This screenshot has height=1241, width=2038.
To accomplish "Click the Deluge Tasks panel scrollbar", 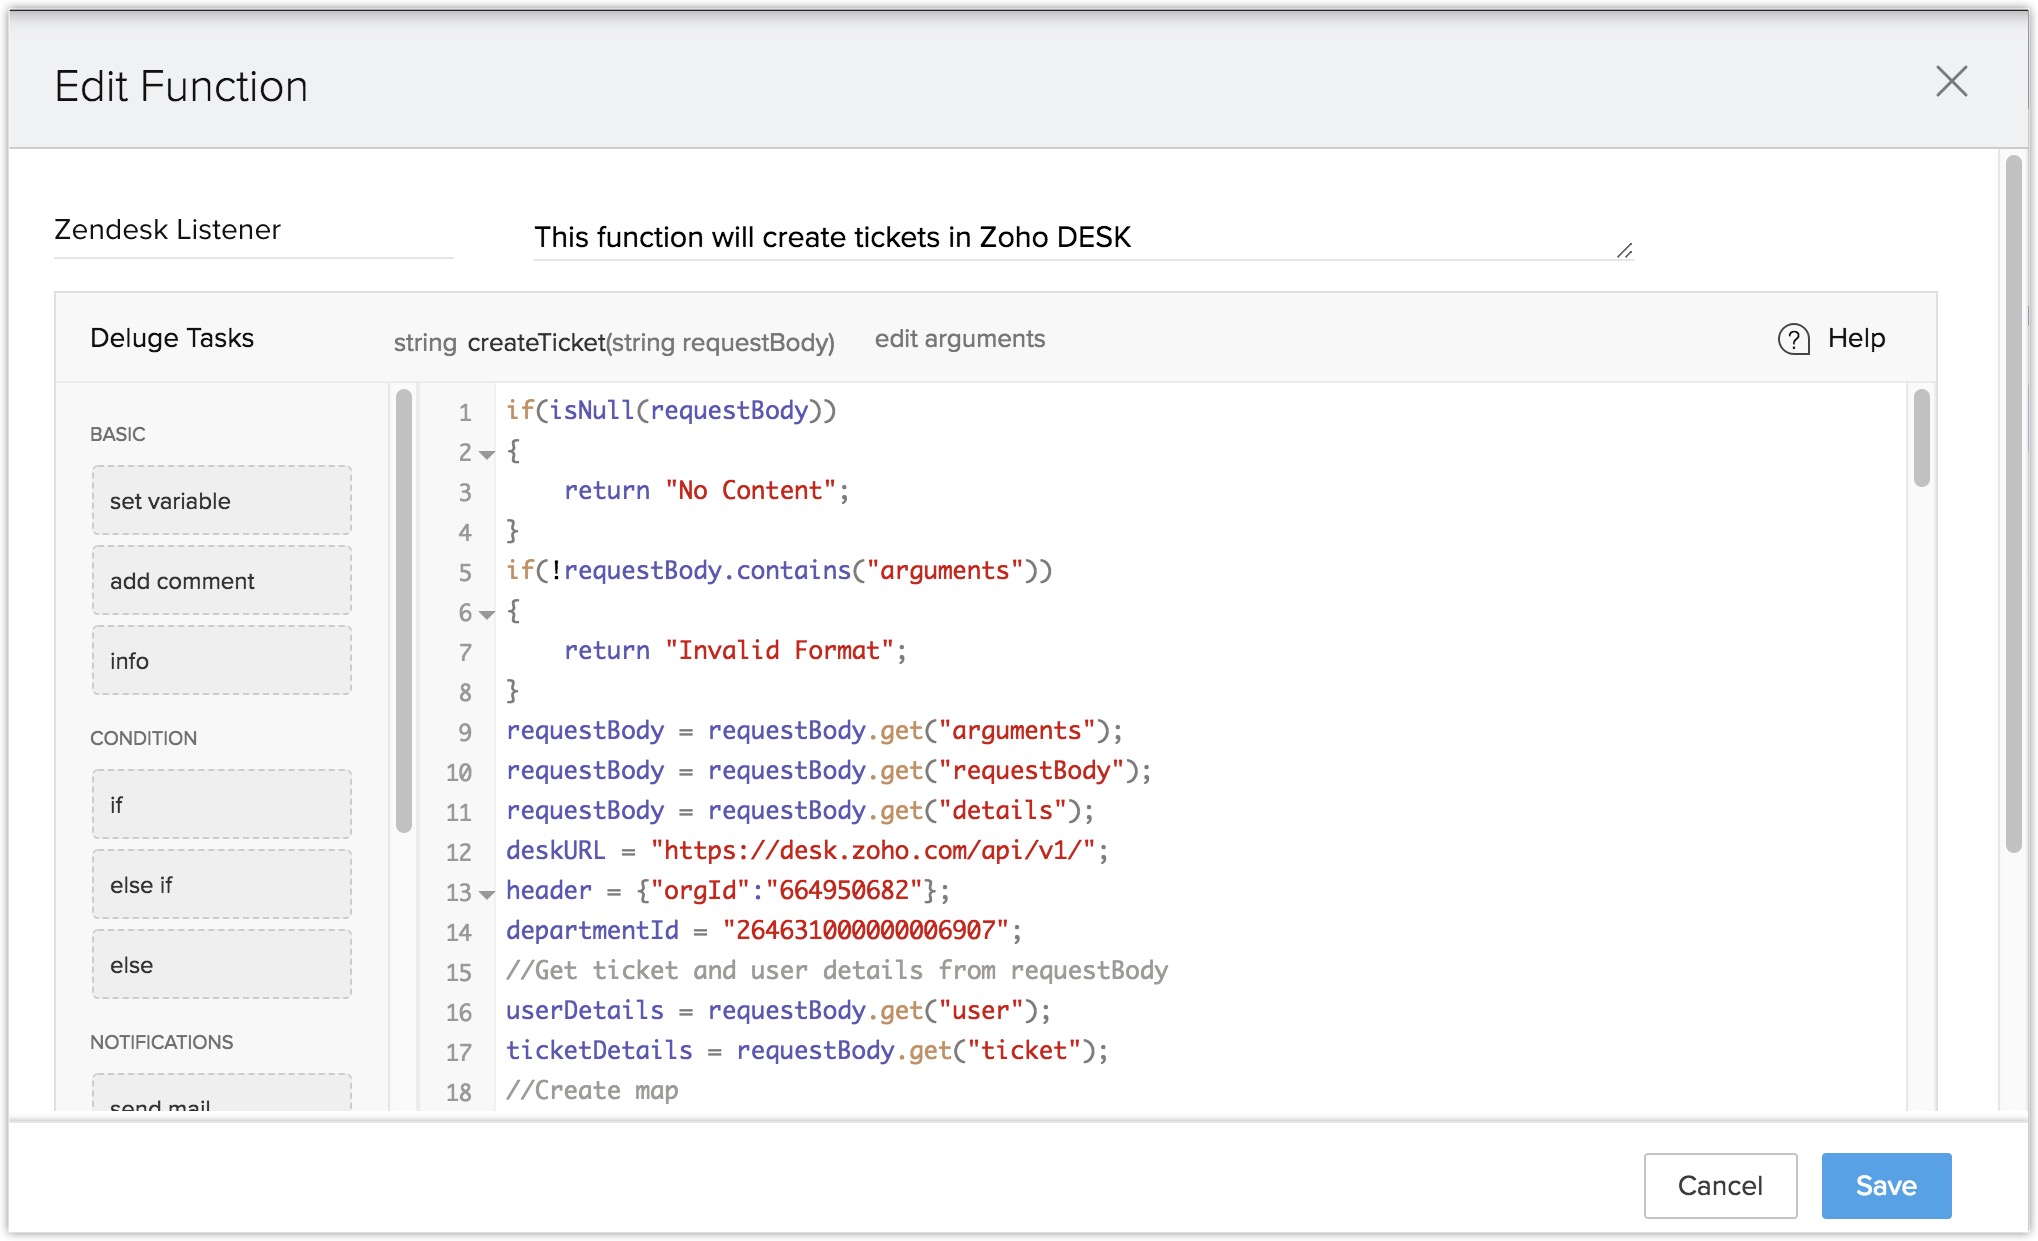I will pyautogui.click(x=404, y=610).
